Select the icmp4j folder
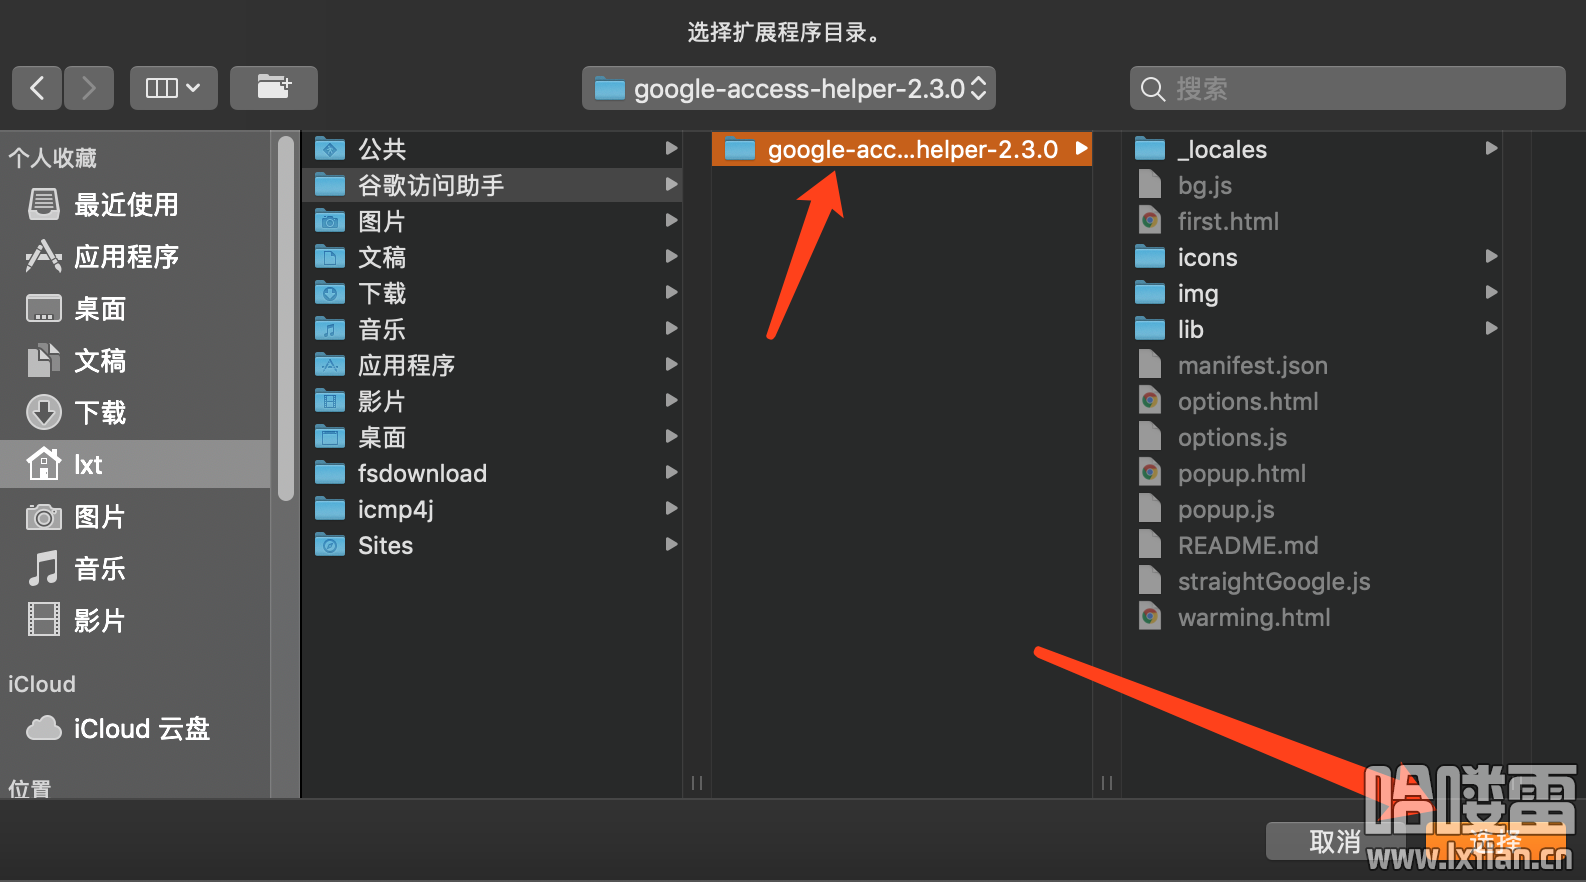 pyautogui.click(x=492, y=509)
